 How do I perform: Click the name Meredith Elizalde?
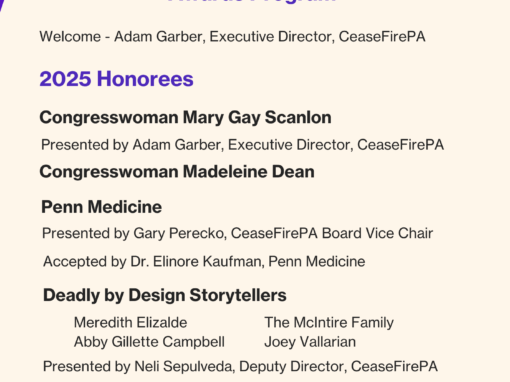point(130,322)
